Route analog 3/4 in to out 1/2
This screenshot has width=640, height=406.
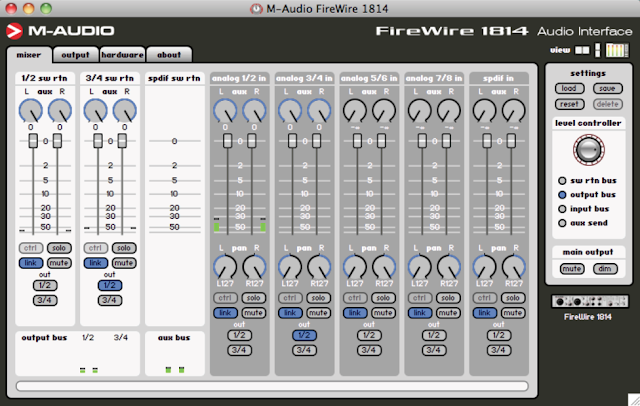(x=304, y=335)
